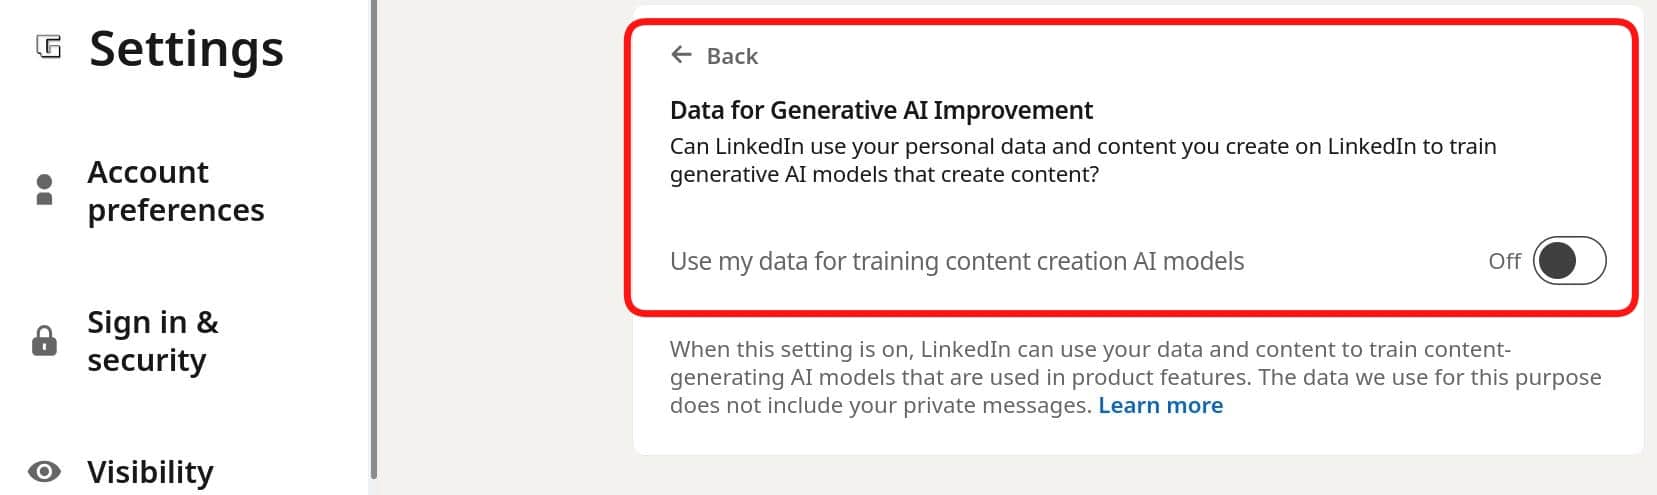1657x495 pixels.
Task: Open Account preferences section
Action: 176,191
